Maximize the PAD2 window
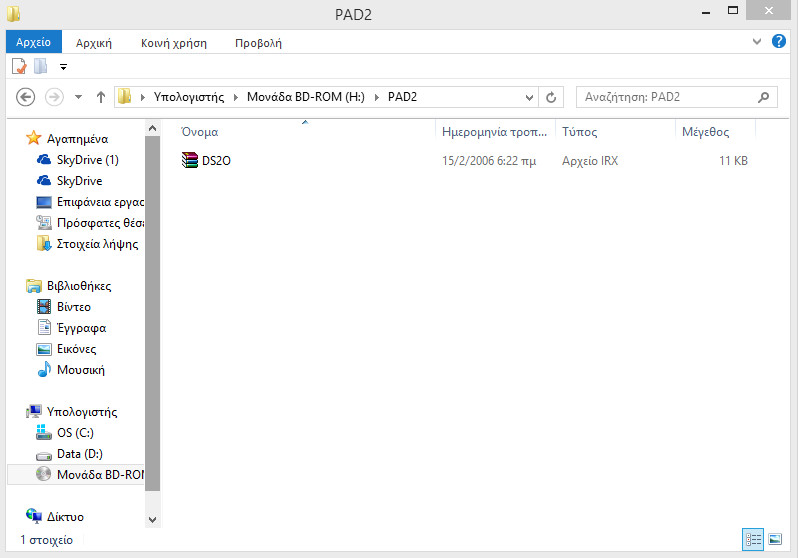The width and height of the screenshot is (798, 558). tap(733, 11)
